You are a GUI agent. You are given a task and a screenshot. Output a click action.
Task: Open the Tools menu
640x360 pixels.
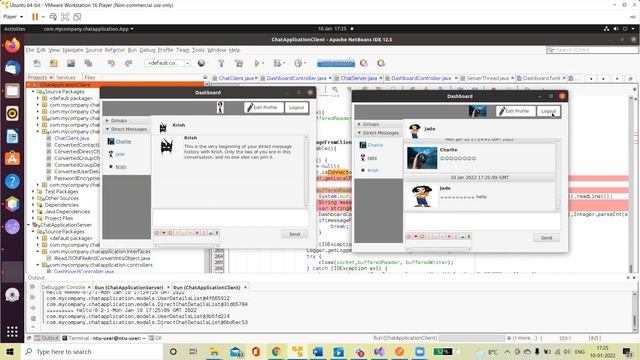198,50
